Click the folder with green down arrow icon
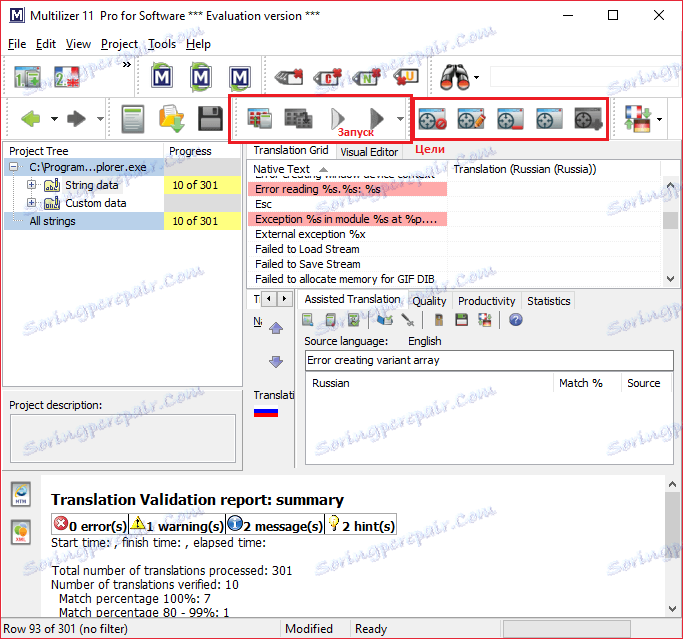 click(172, 118)
